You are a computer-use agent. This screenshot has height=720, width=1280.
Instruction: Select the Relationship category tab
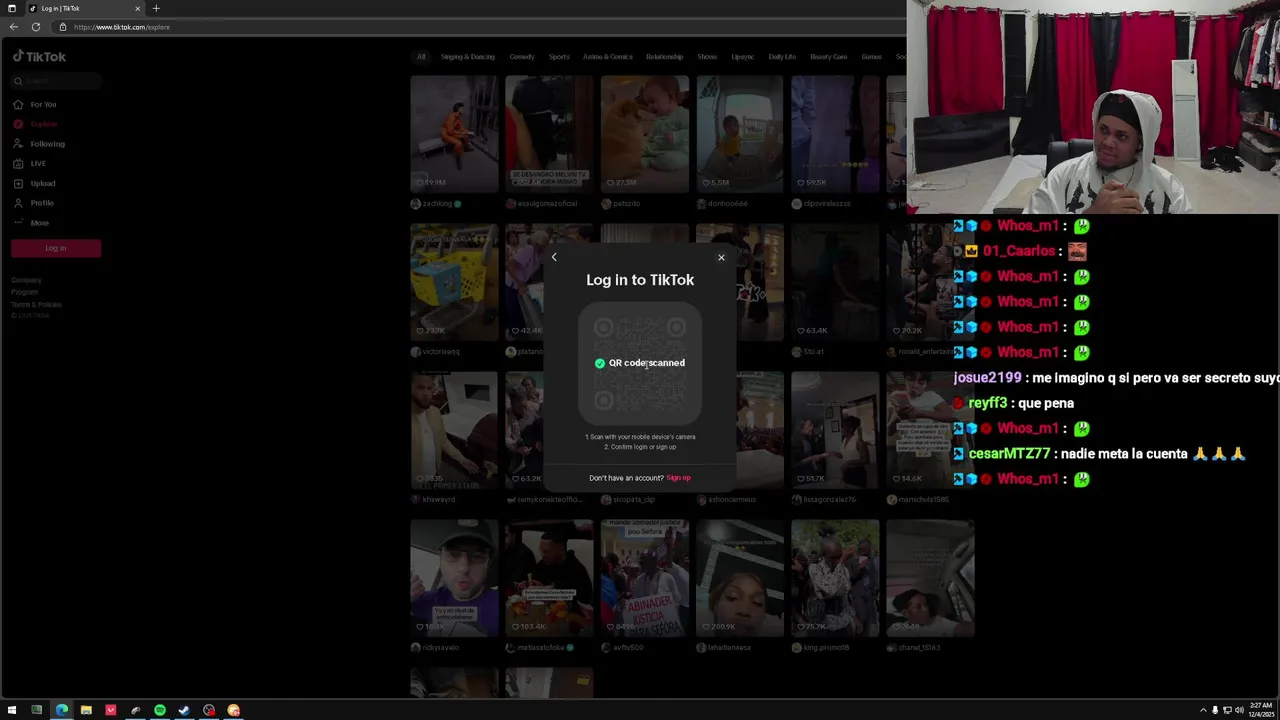coord(664,57)
